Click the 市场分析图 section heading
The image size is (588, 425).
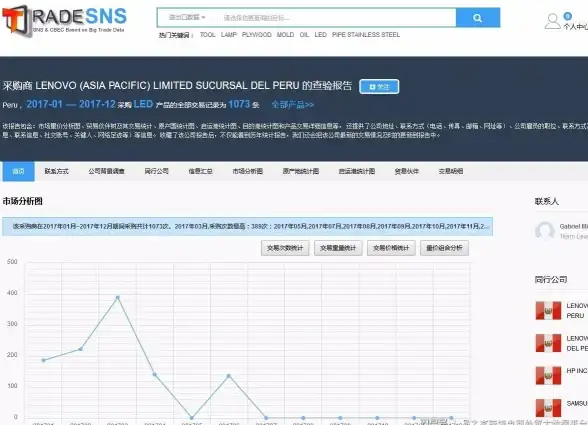[x=22, y=201]
